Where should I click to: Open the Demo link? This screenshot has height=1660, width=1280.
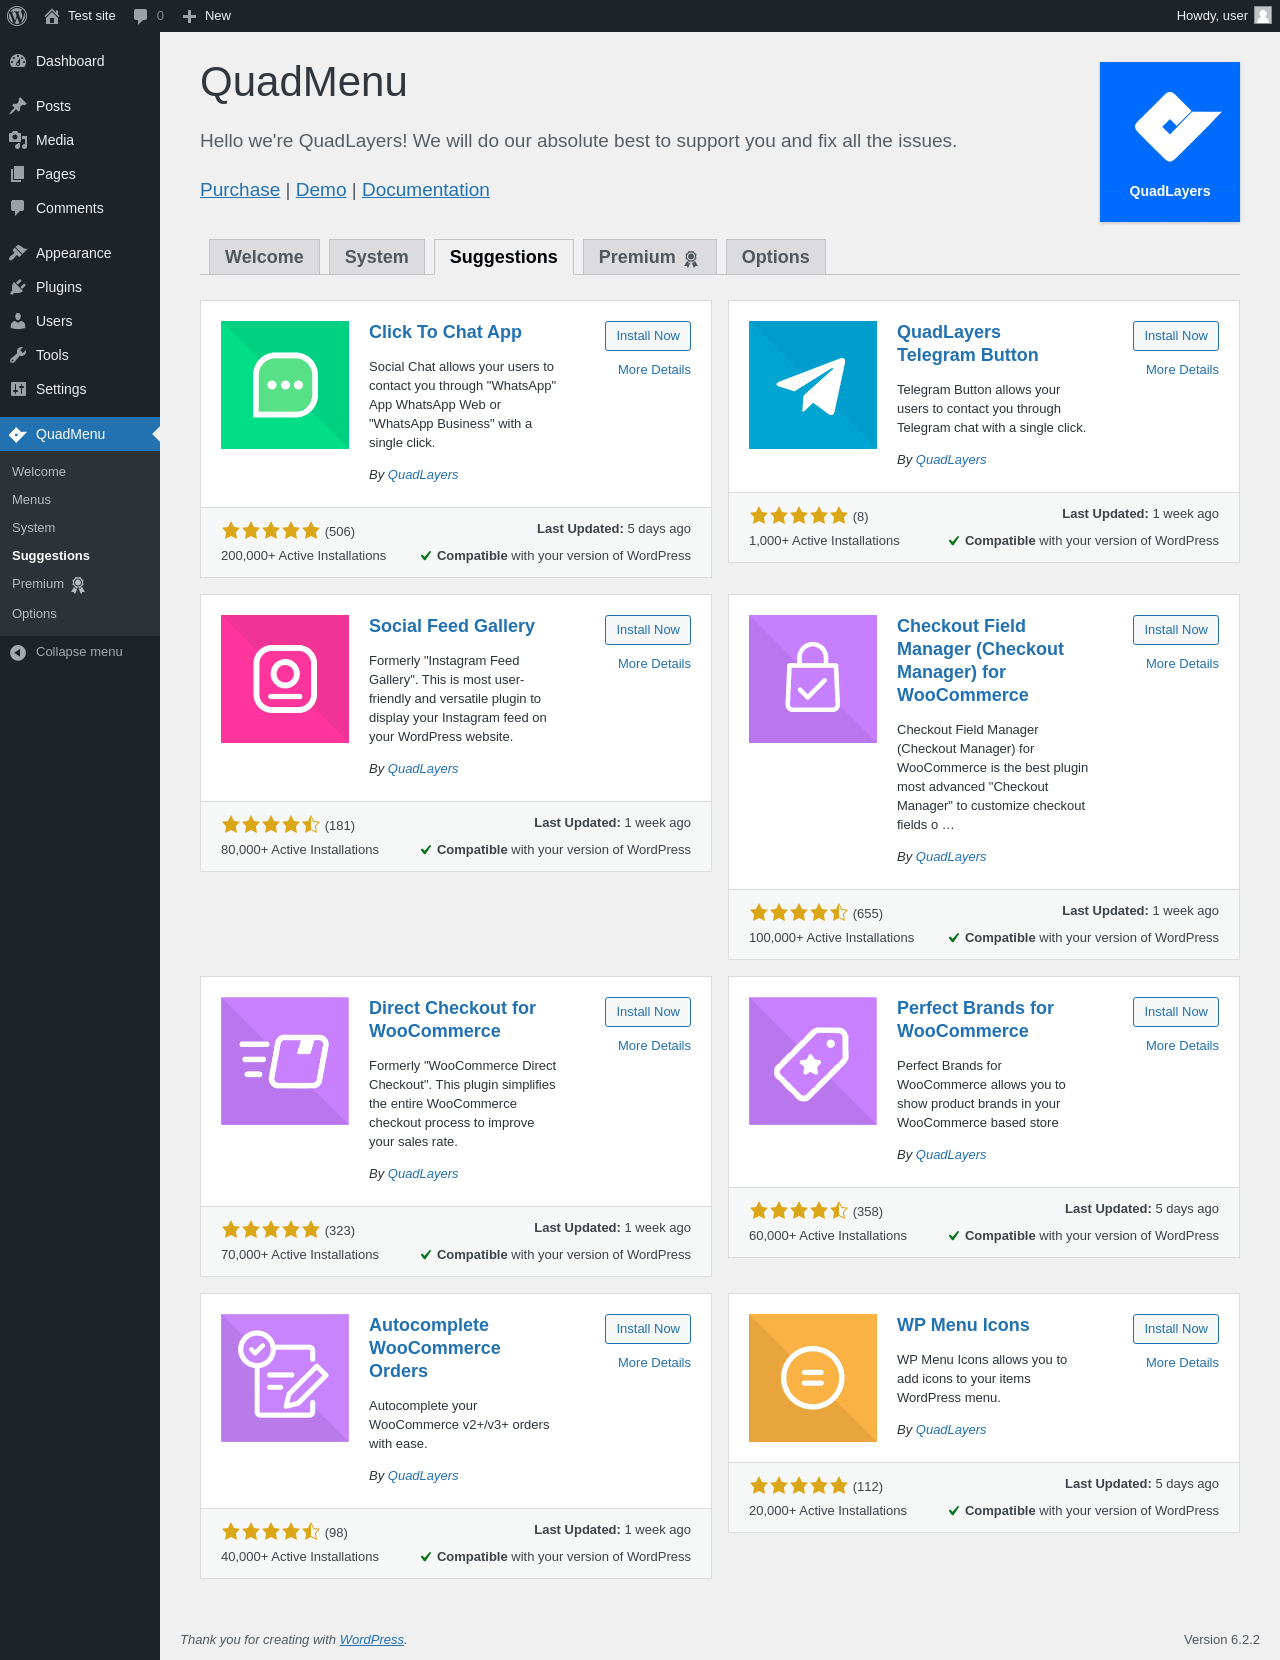coord(321,190)
